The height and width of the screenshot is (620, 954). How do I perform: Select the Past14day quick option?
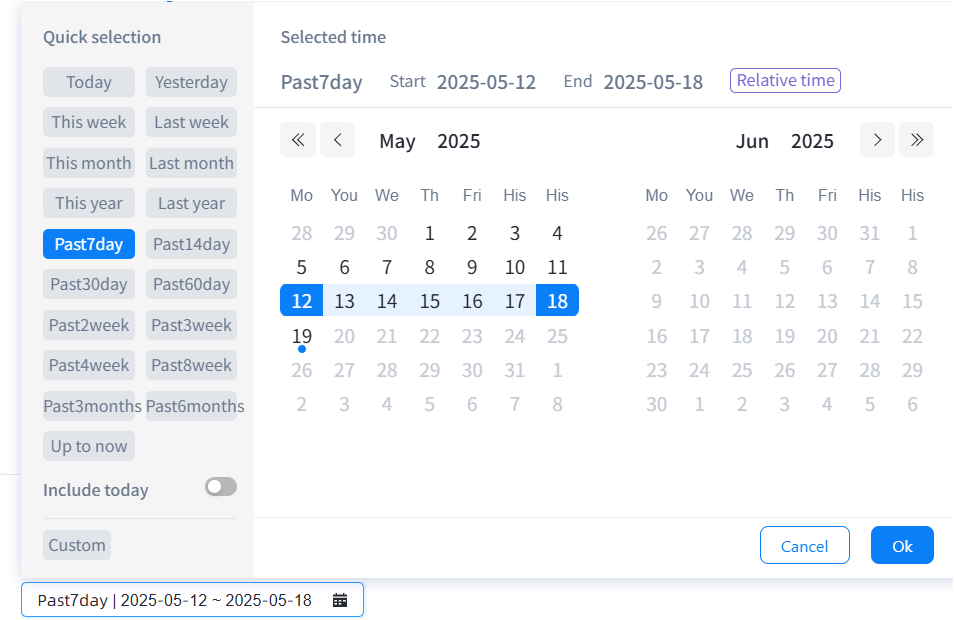pos(191,244)
